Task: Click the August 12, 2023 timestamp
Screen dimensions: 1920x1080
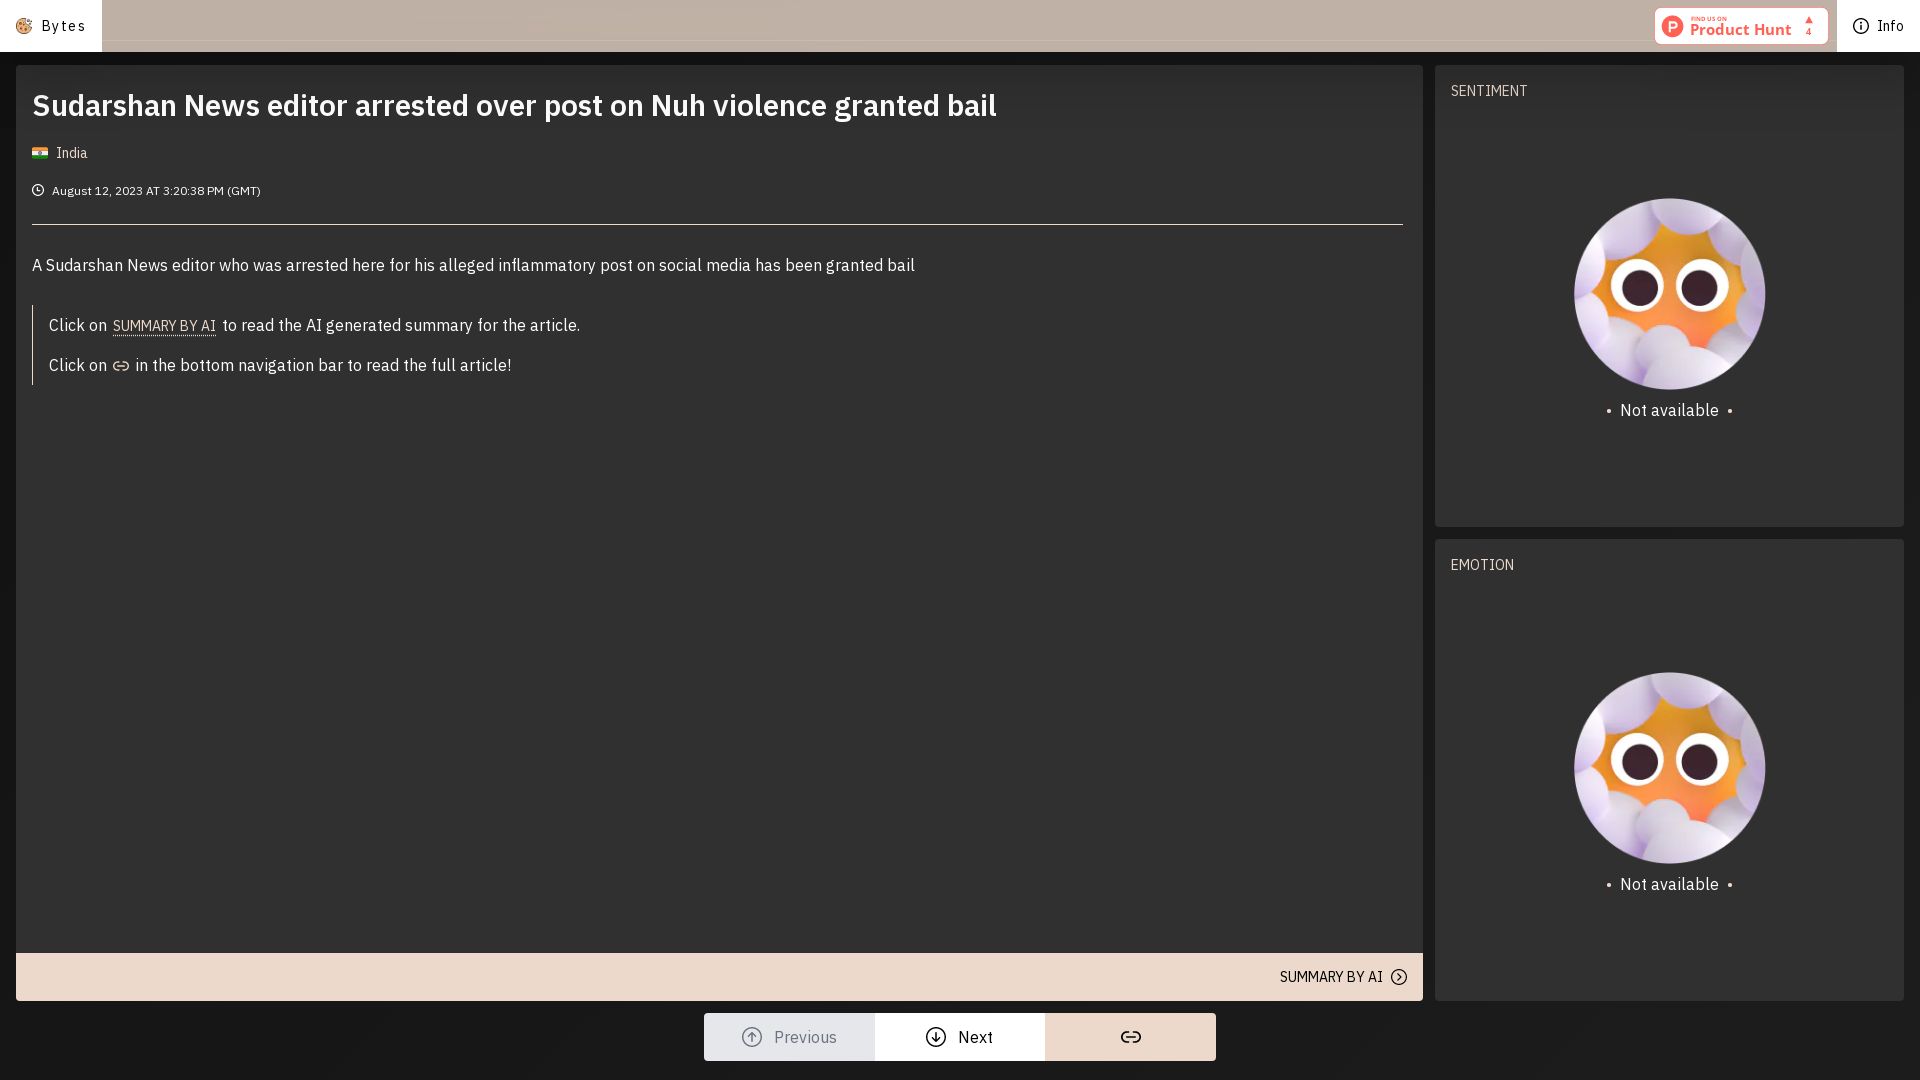Action: pyautogui.click(x=156, y=191)
